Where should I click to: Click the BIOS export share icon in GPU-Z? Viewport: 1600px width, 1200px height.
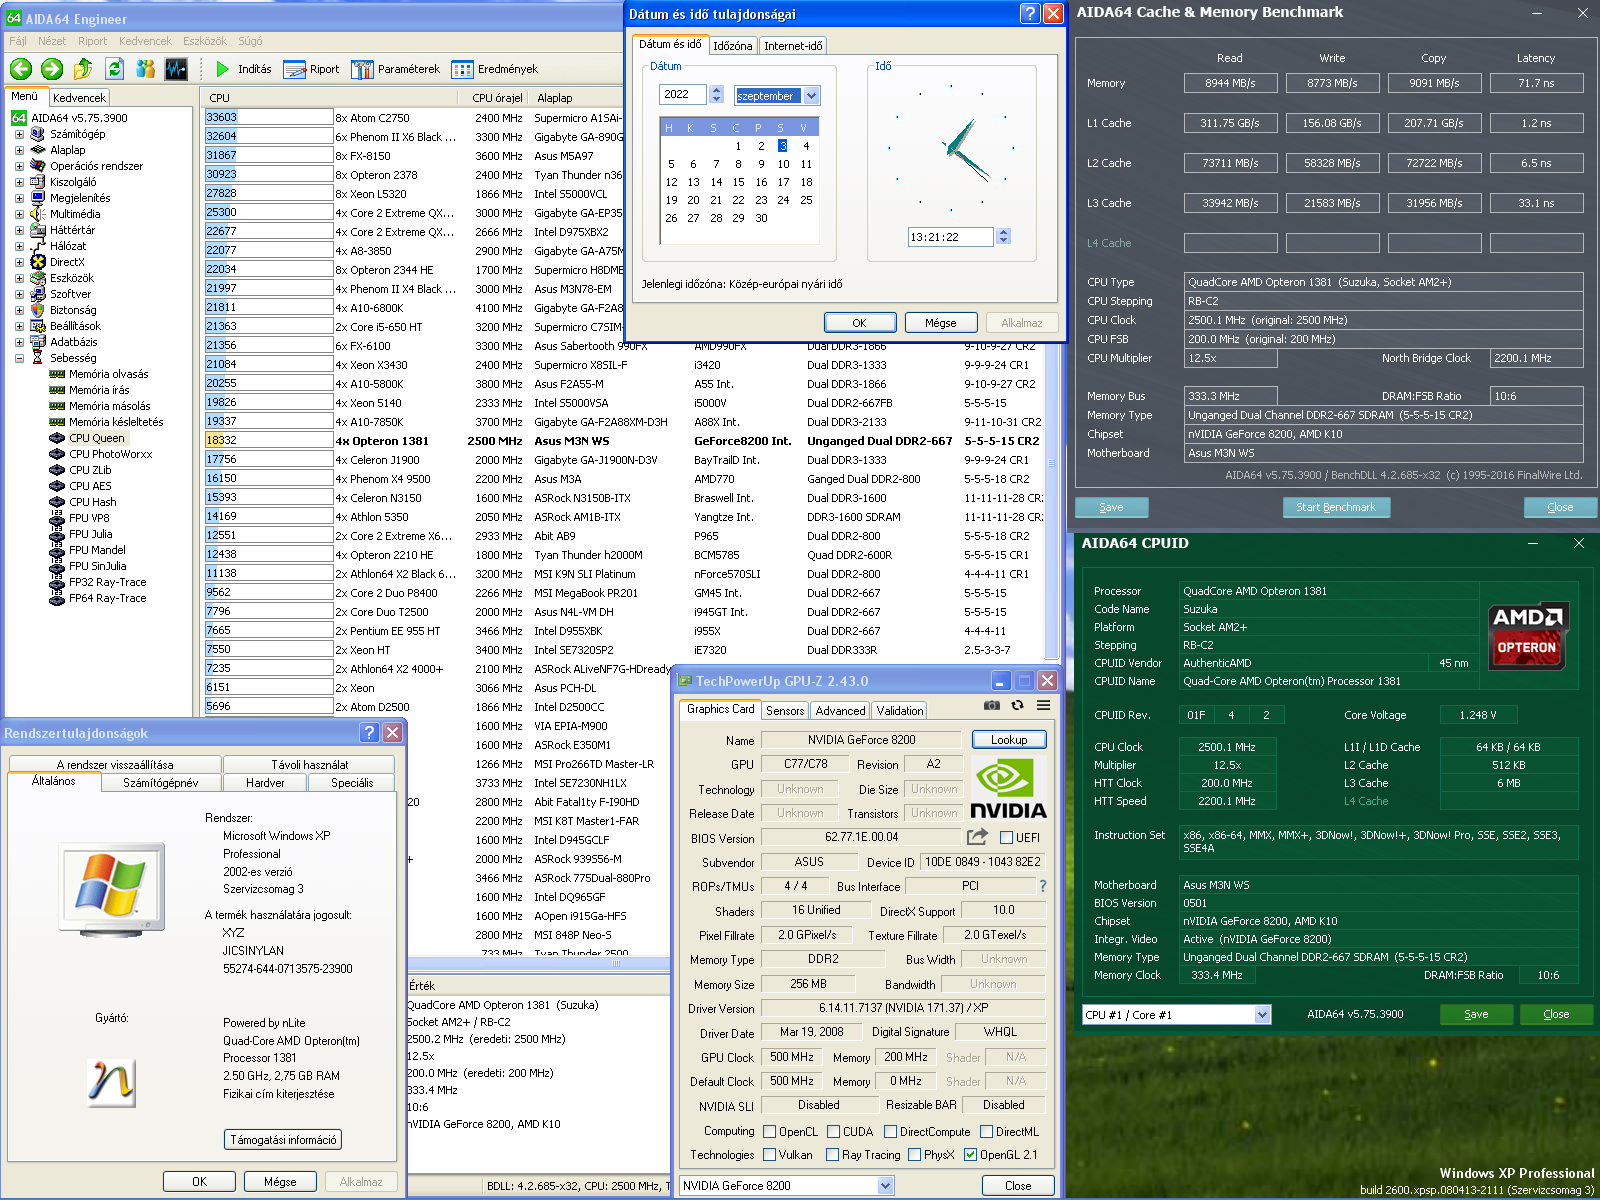tap(978, 837)
